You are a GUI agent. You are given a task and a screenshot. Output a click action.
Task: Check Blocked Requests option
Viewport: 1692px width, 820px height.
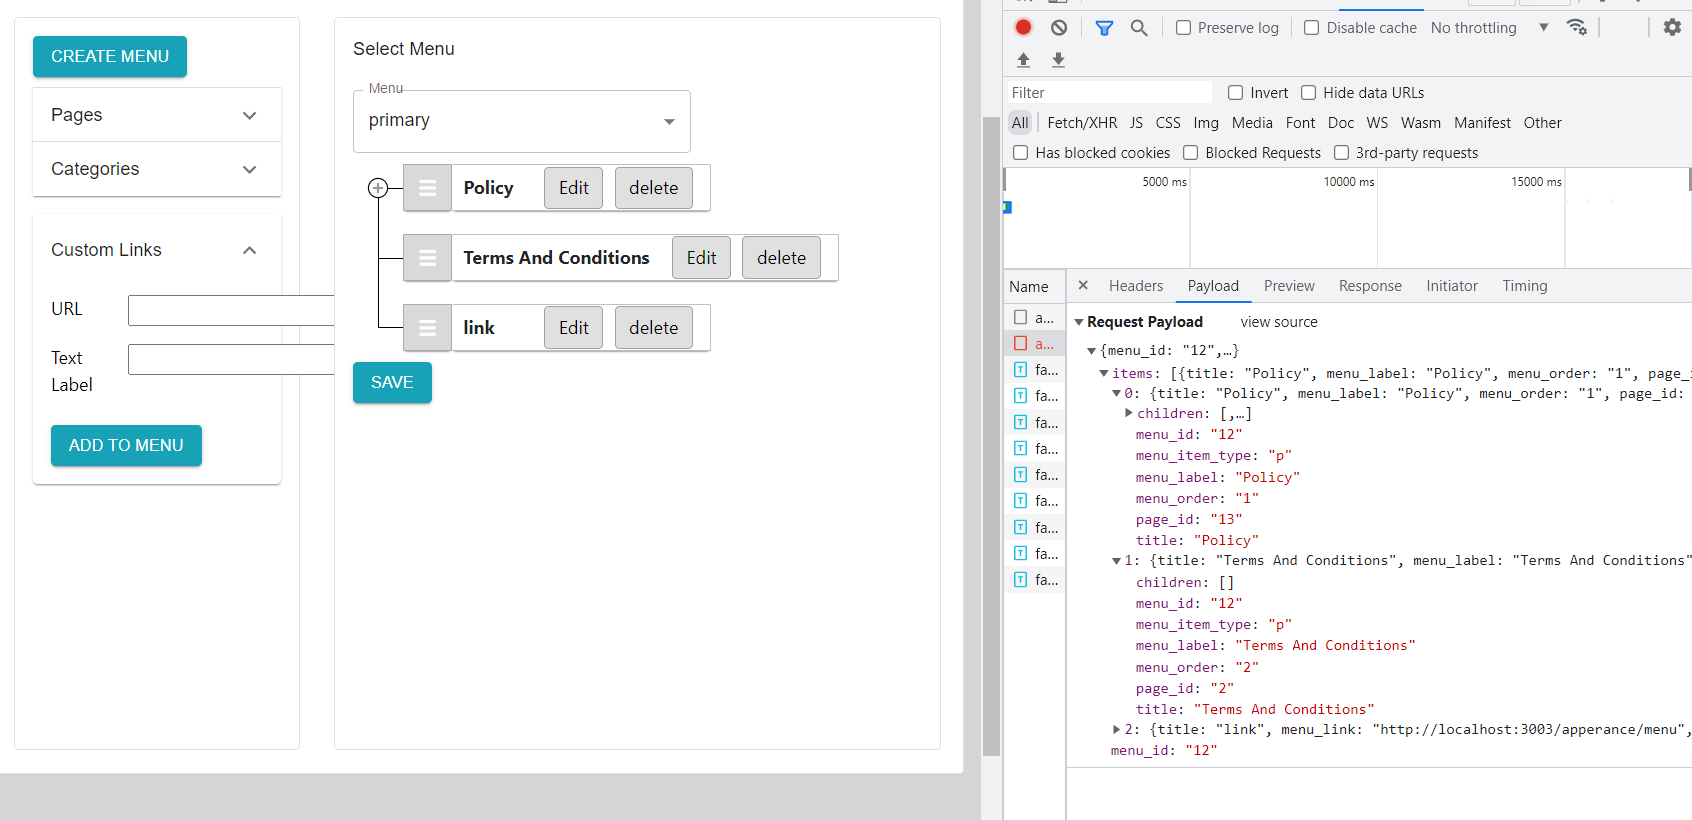pyautogui.click(x=1190, y=153)
